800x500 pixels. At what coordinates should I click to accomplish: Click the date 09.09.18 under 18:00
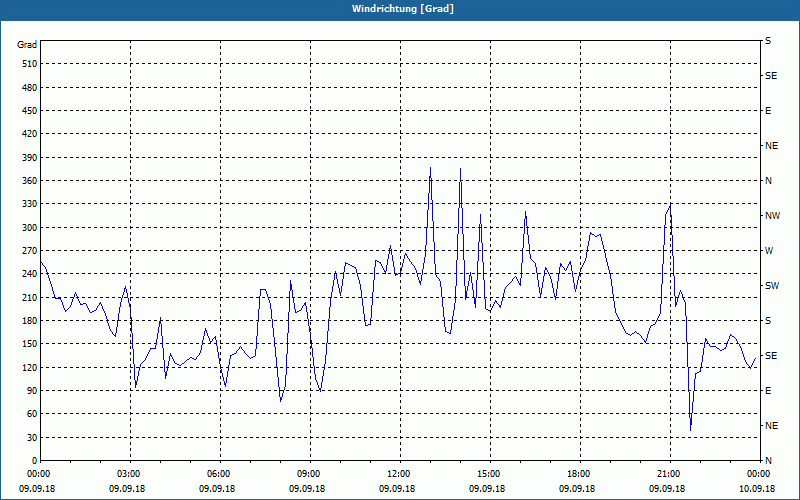click(577, 489)
